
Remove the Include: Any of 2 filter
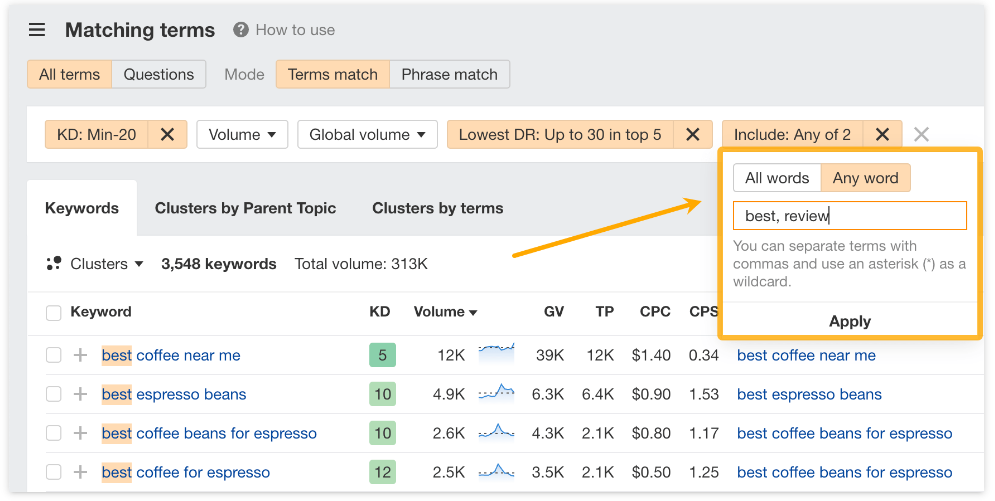pyautogui.click(x=882, y=135)
